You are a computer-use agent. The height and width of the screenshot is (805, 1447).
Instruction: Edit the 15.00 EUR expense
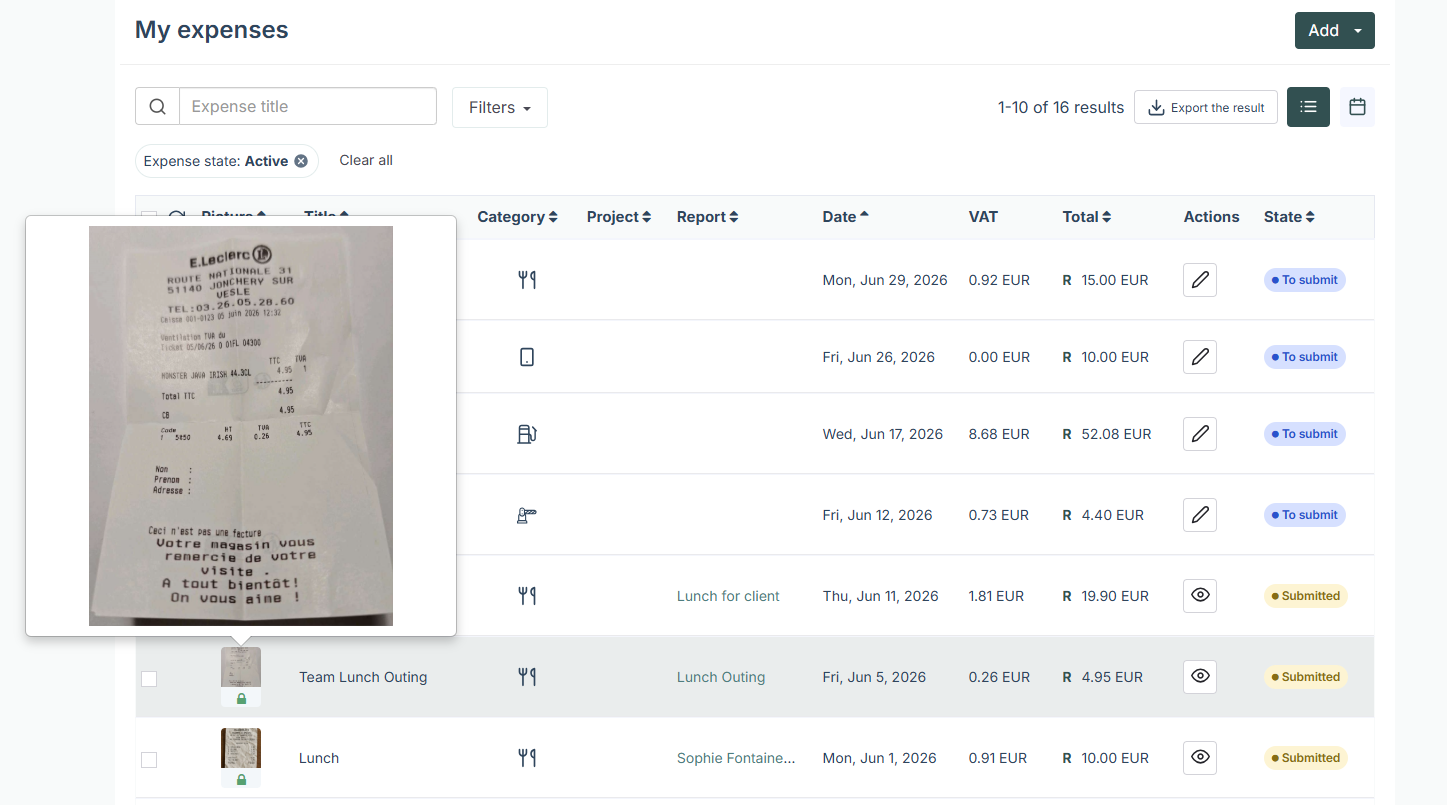pyautogui.click(x=1200, y=280)
